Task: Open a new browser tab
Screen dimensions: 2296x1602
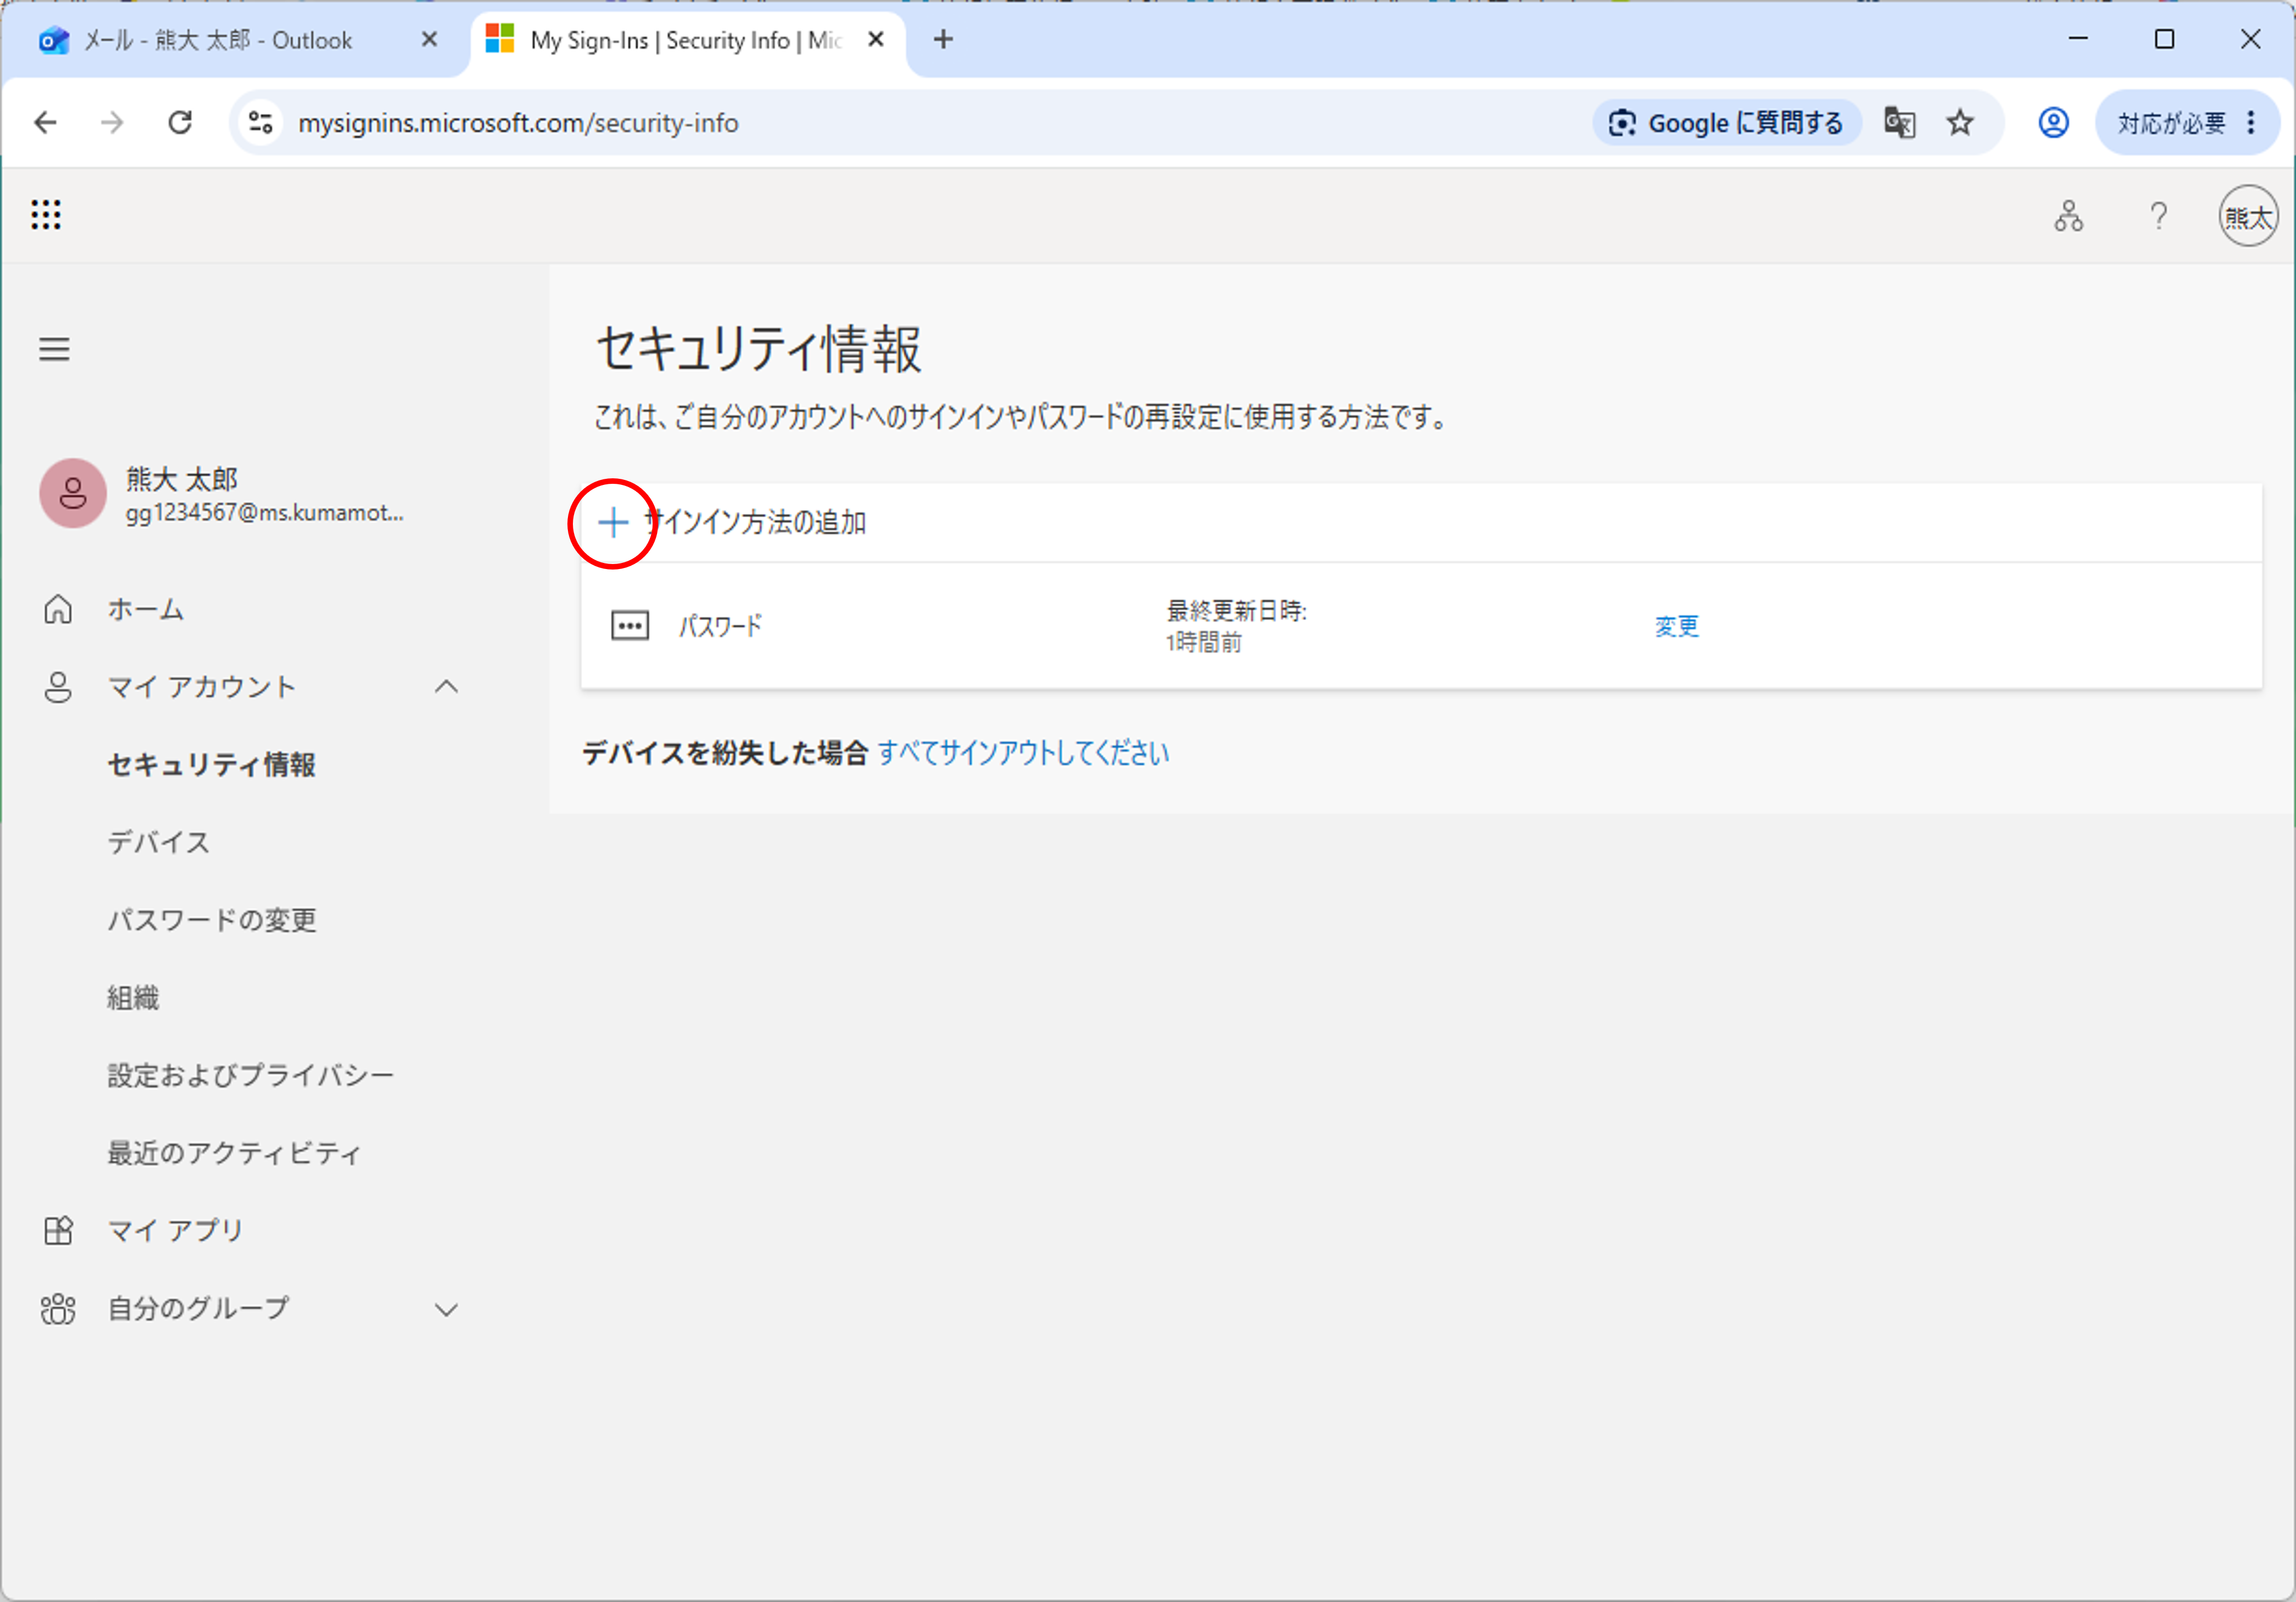Action: pyautogui.click(x=943, y=40)
